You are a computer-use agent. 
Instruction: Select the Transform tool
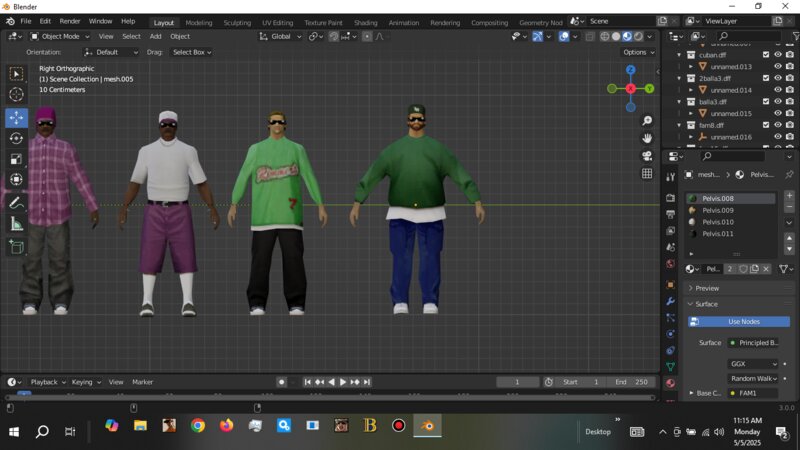coord(16,179)
